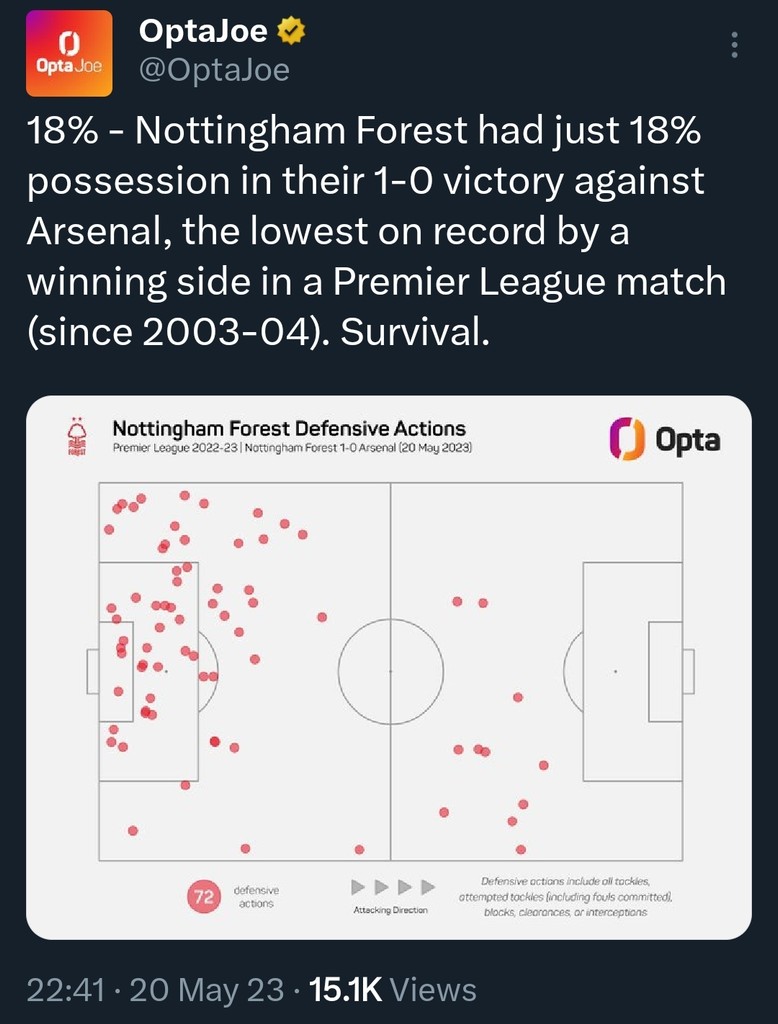The height and width of the screenshot is (1024, 778).
Task: Open the @OptaJoe handle link
Action: pyautogui.click(x=214, y=69)
